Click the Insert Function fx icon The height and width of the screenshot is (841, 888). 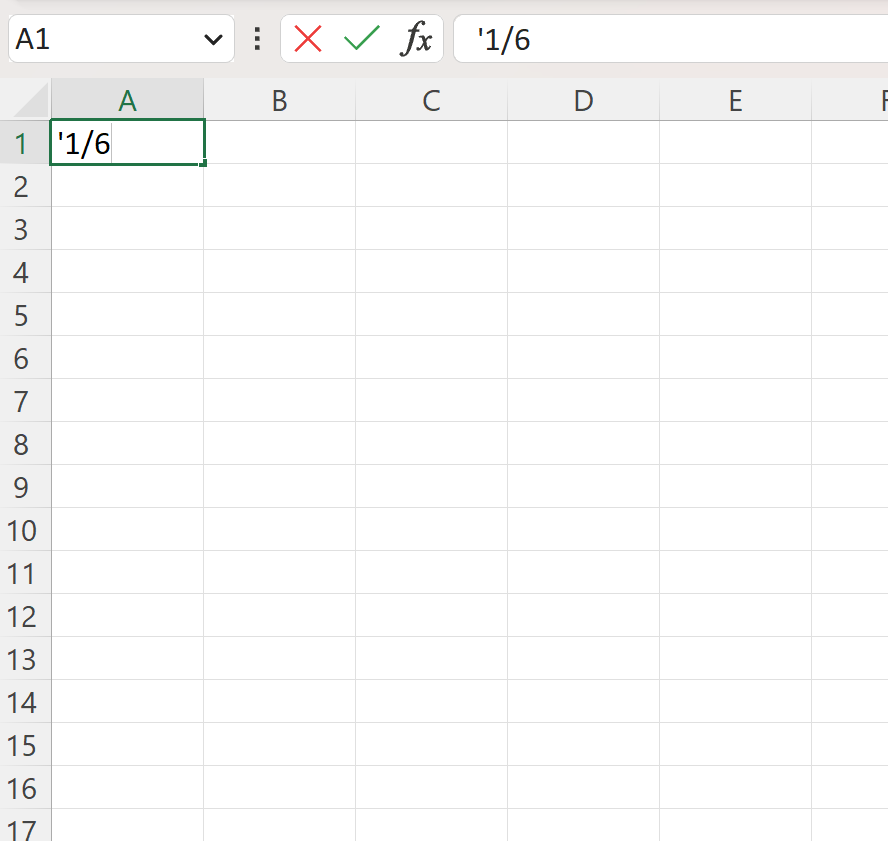point(418,39)
